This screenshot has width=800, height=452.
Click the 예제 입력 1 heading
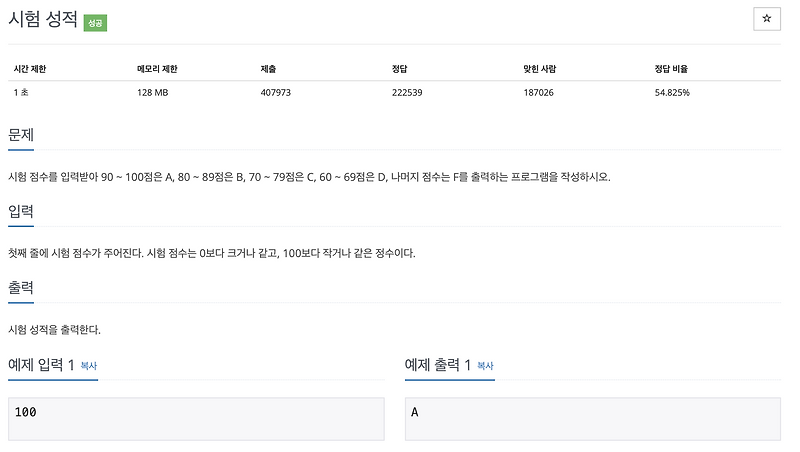point(41,365)
